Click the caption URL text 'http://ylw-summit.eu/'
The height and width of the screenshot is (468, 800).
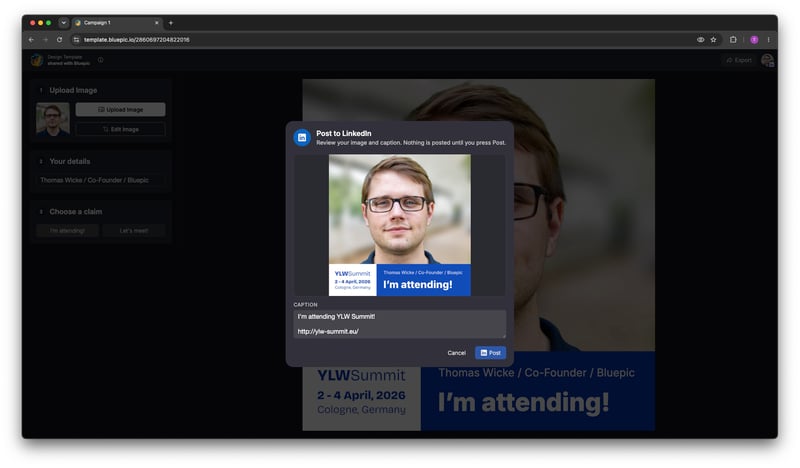pyautogui.click(x=328, y=331)
